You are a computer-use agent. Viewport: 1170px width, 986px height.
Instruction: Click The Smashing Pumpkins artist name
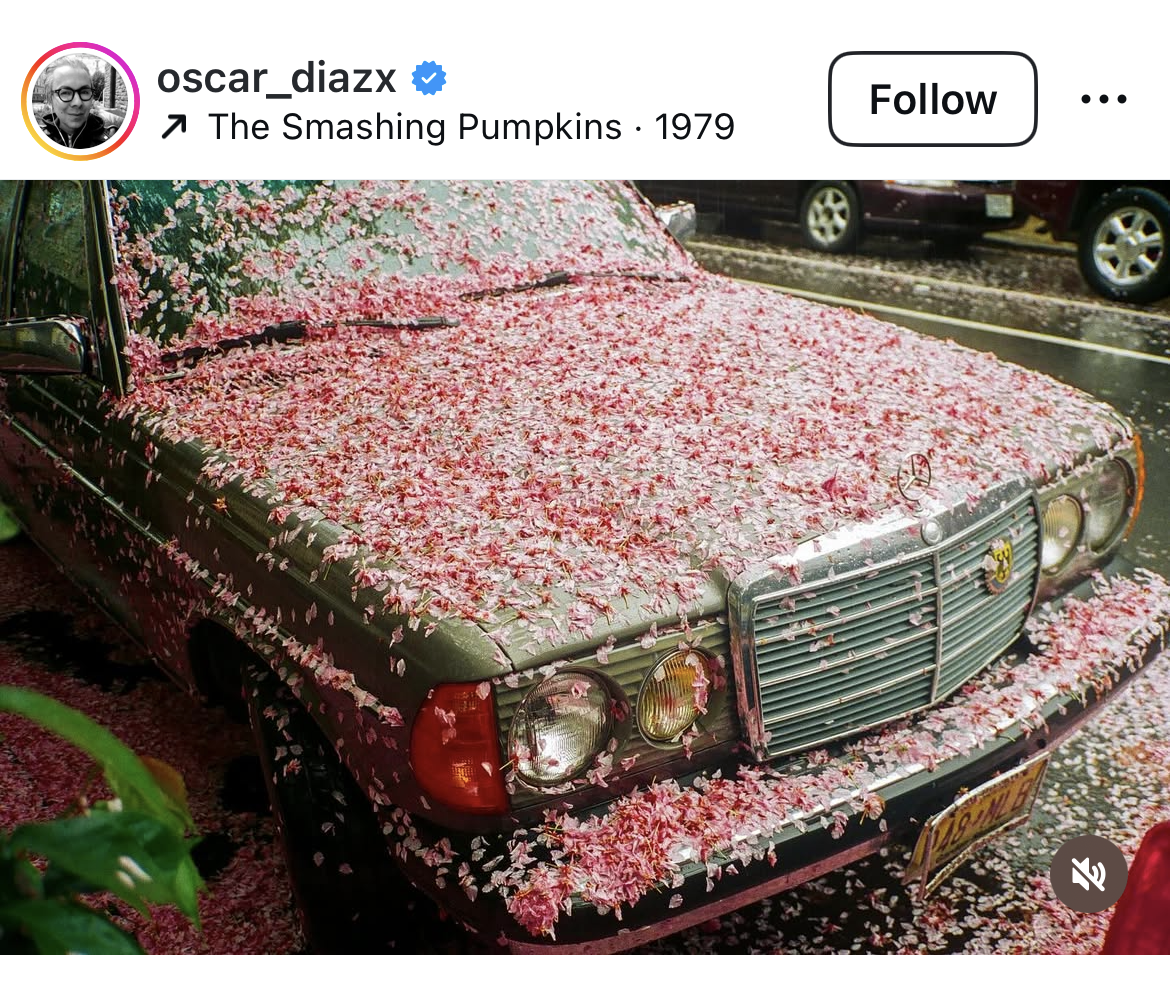click(x=415, y=127)
